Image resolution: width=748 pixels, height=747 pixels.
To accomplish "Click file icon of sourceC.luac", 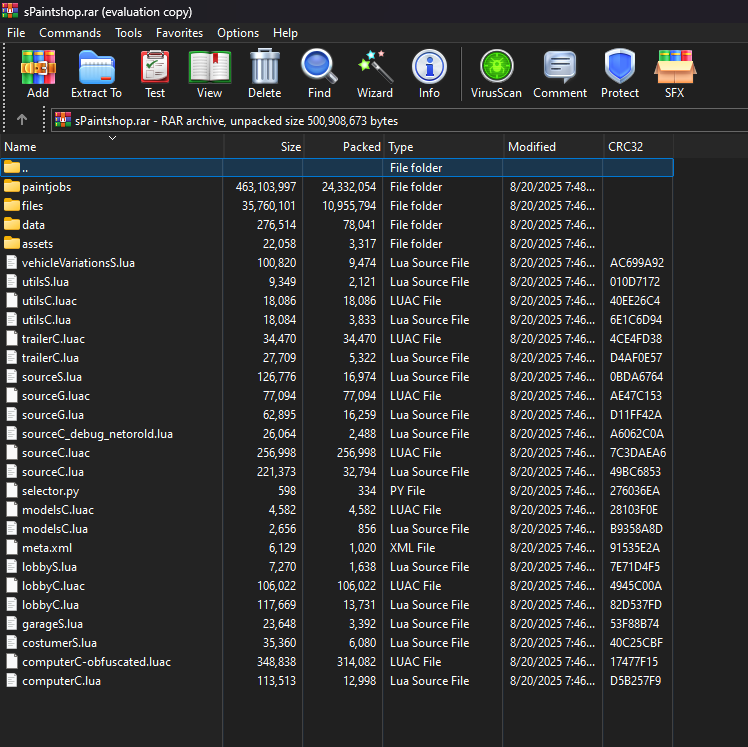I will (12, 453).
